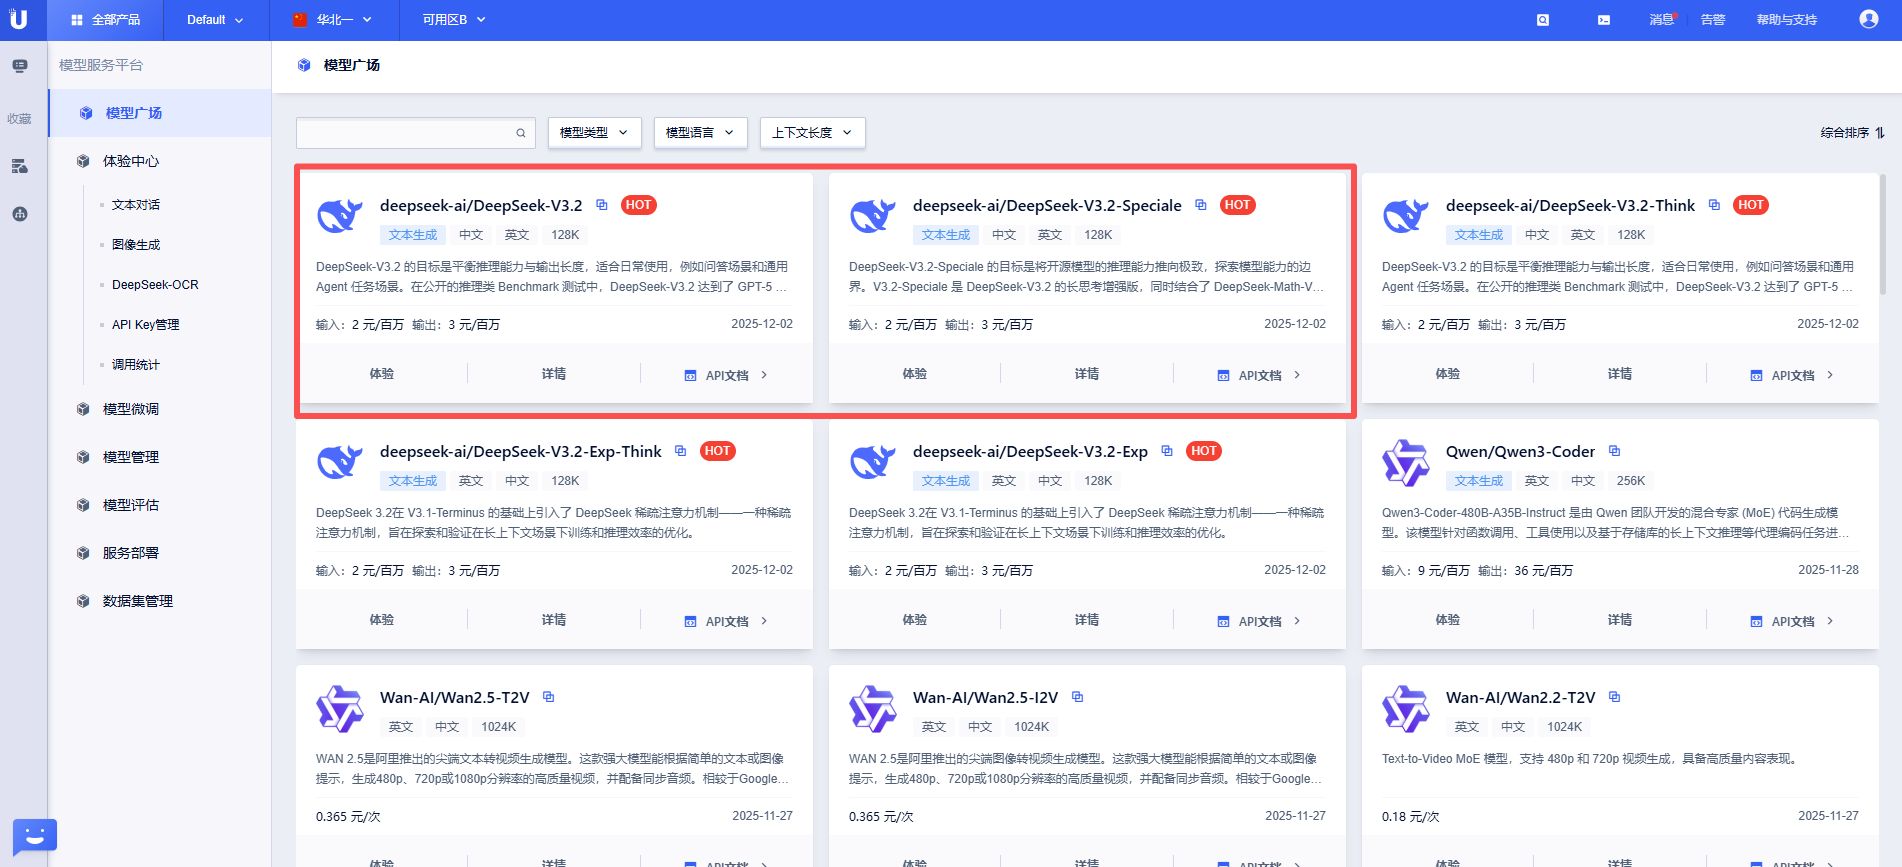Expand the 模型类型 filter dropdown
The height and width of the screenshot is (867, 1902).
tap(594, 133)
